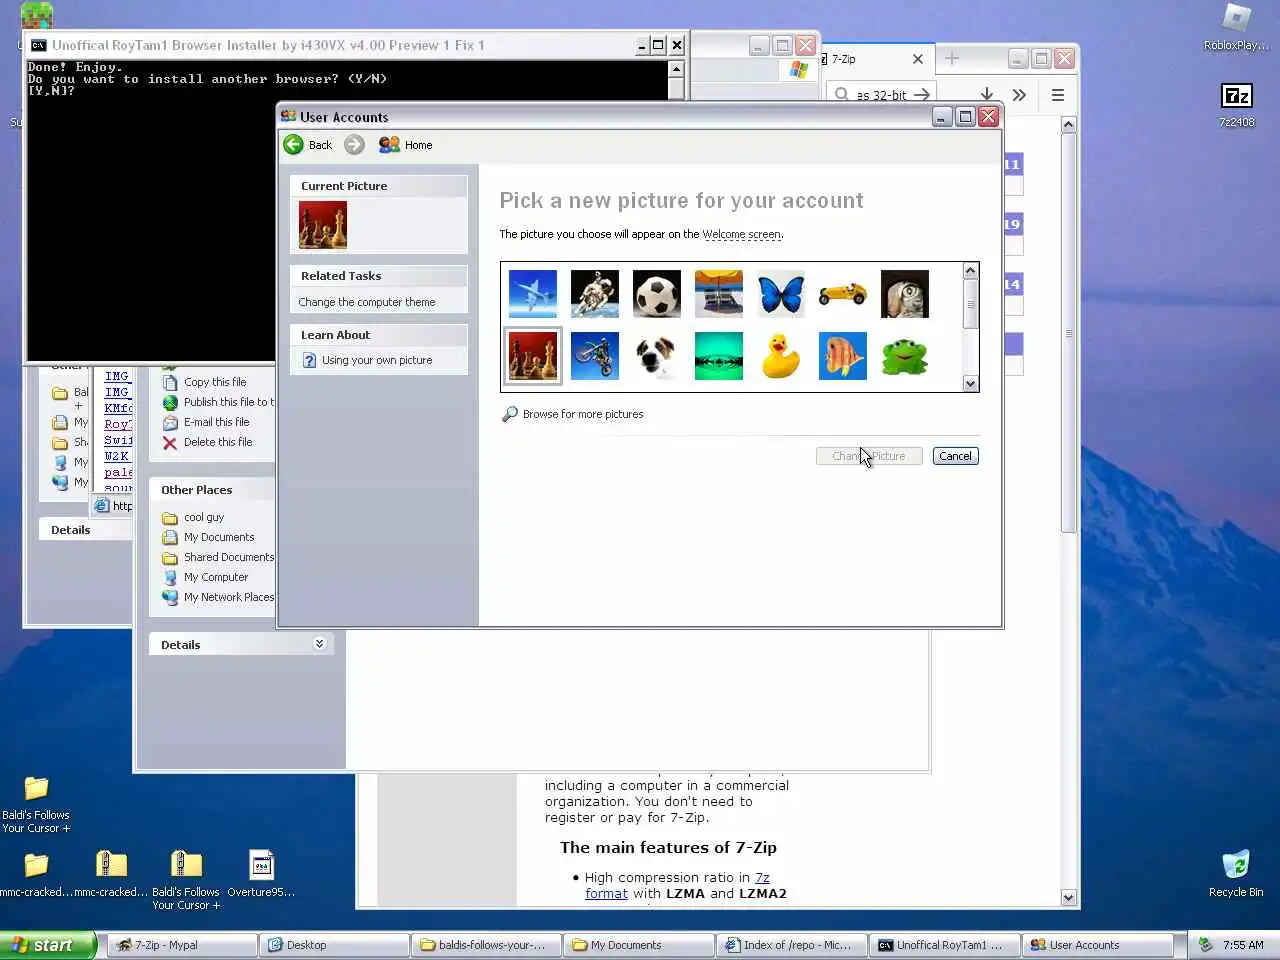Image resolution: width=1280 pixels, height=960 pixels.
Task: Select the airplane account picture
Action: (x=533, y=294)
